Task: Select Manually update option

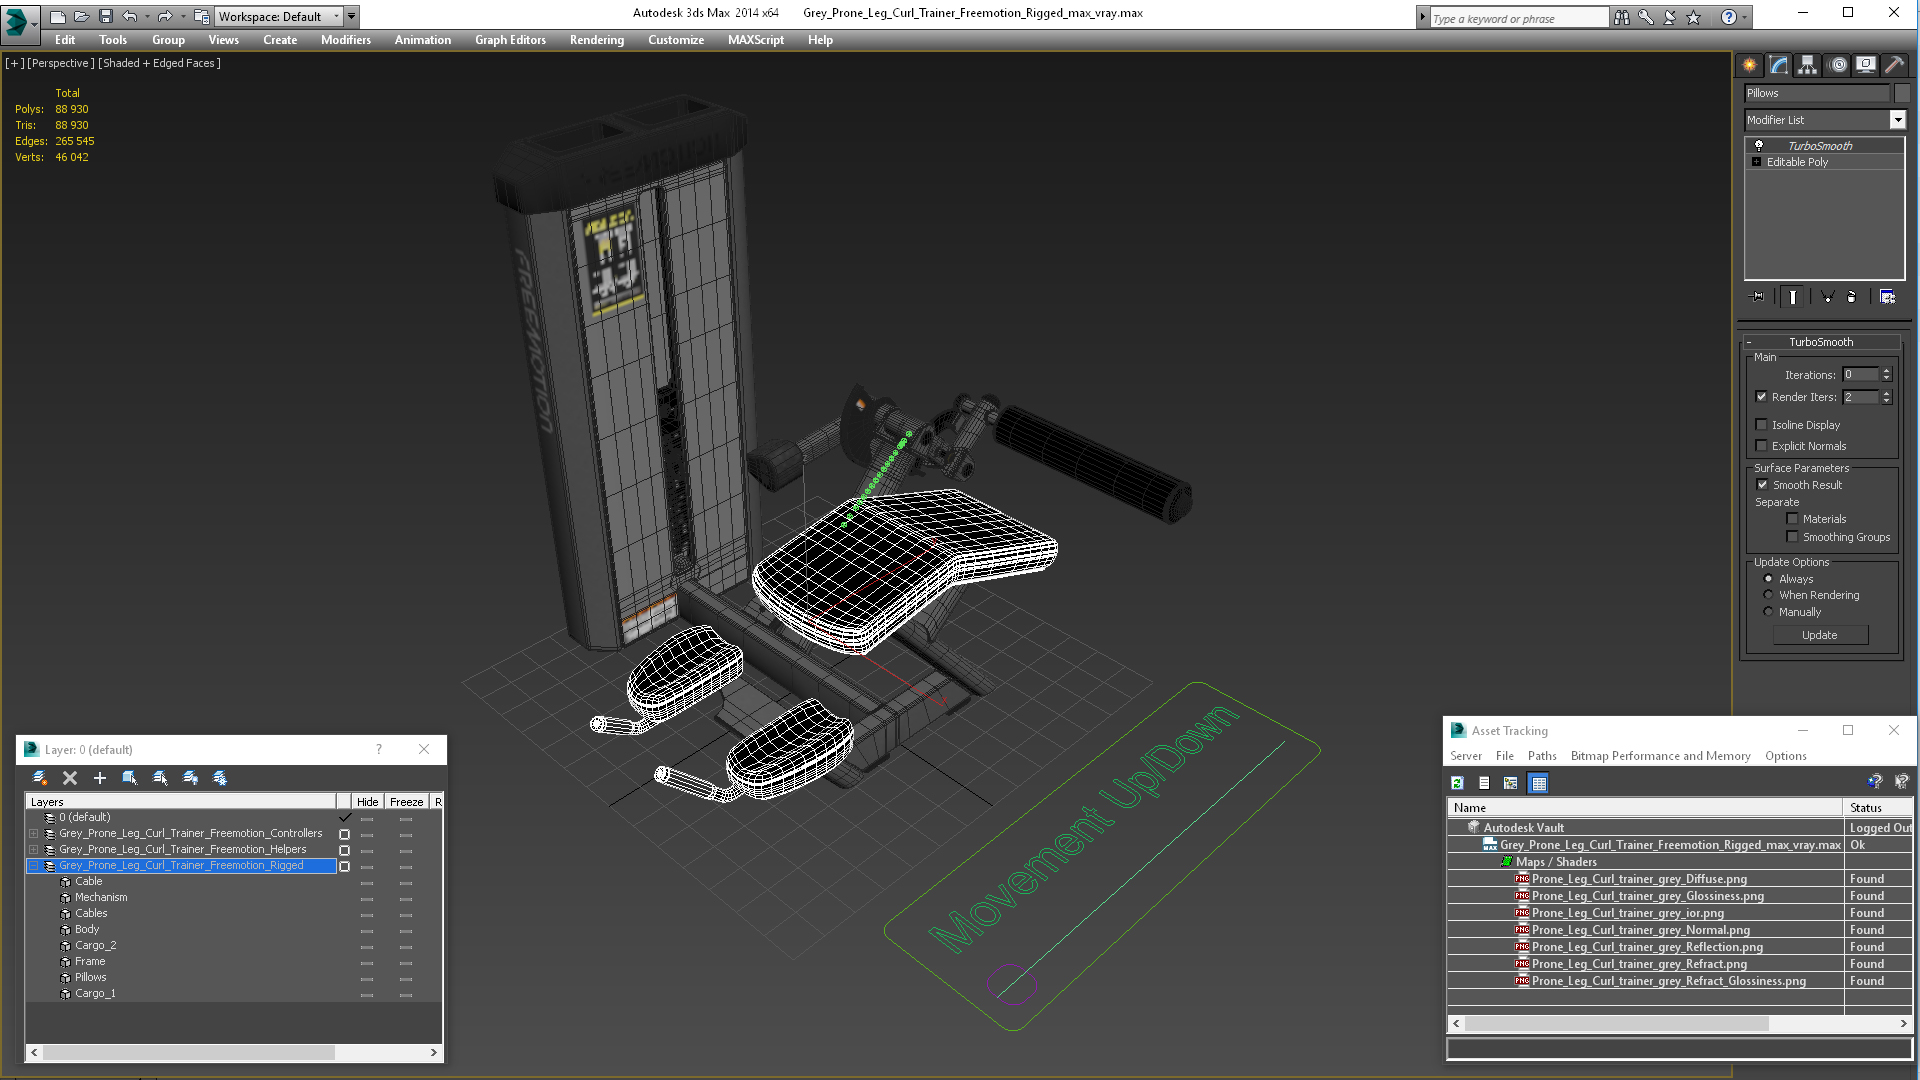Action: [x=1768, y=612]
